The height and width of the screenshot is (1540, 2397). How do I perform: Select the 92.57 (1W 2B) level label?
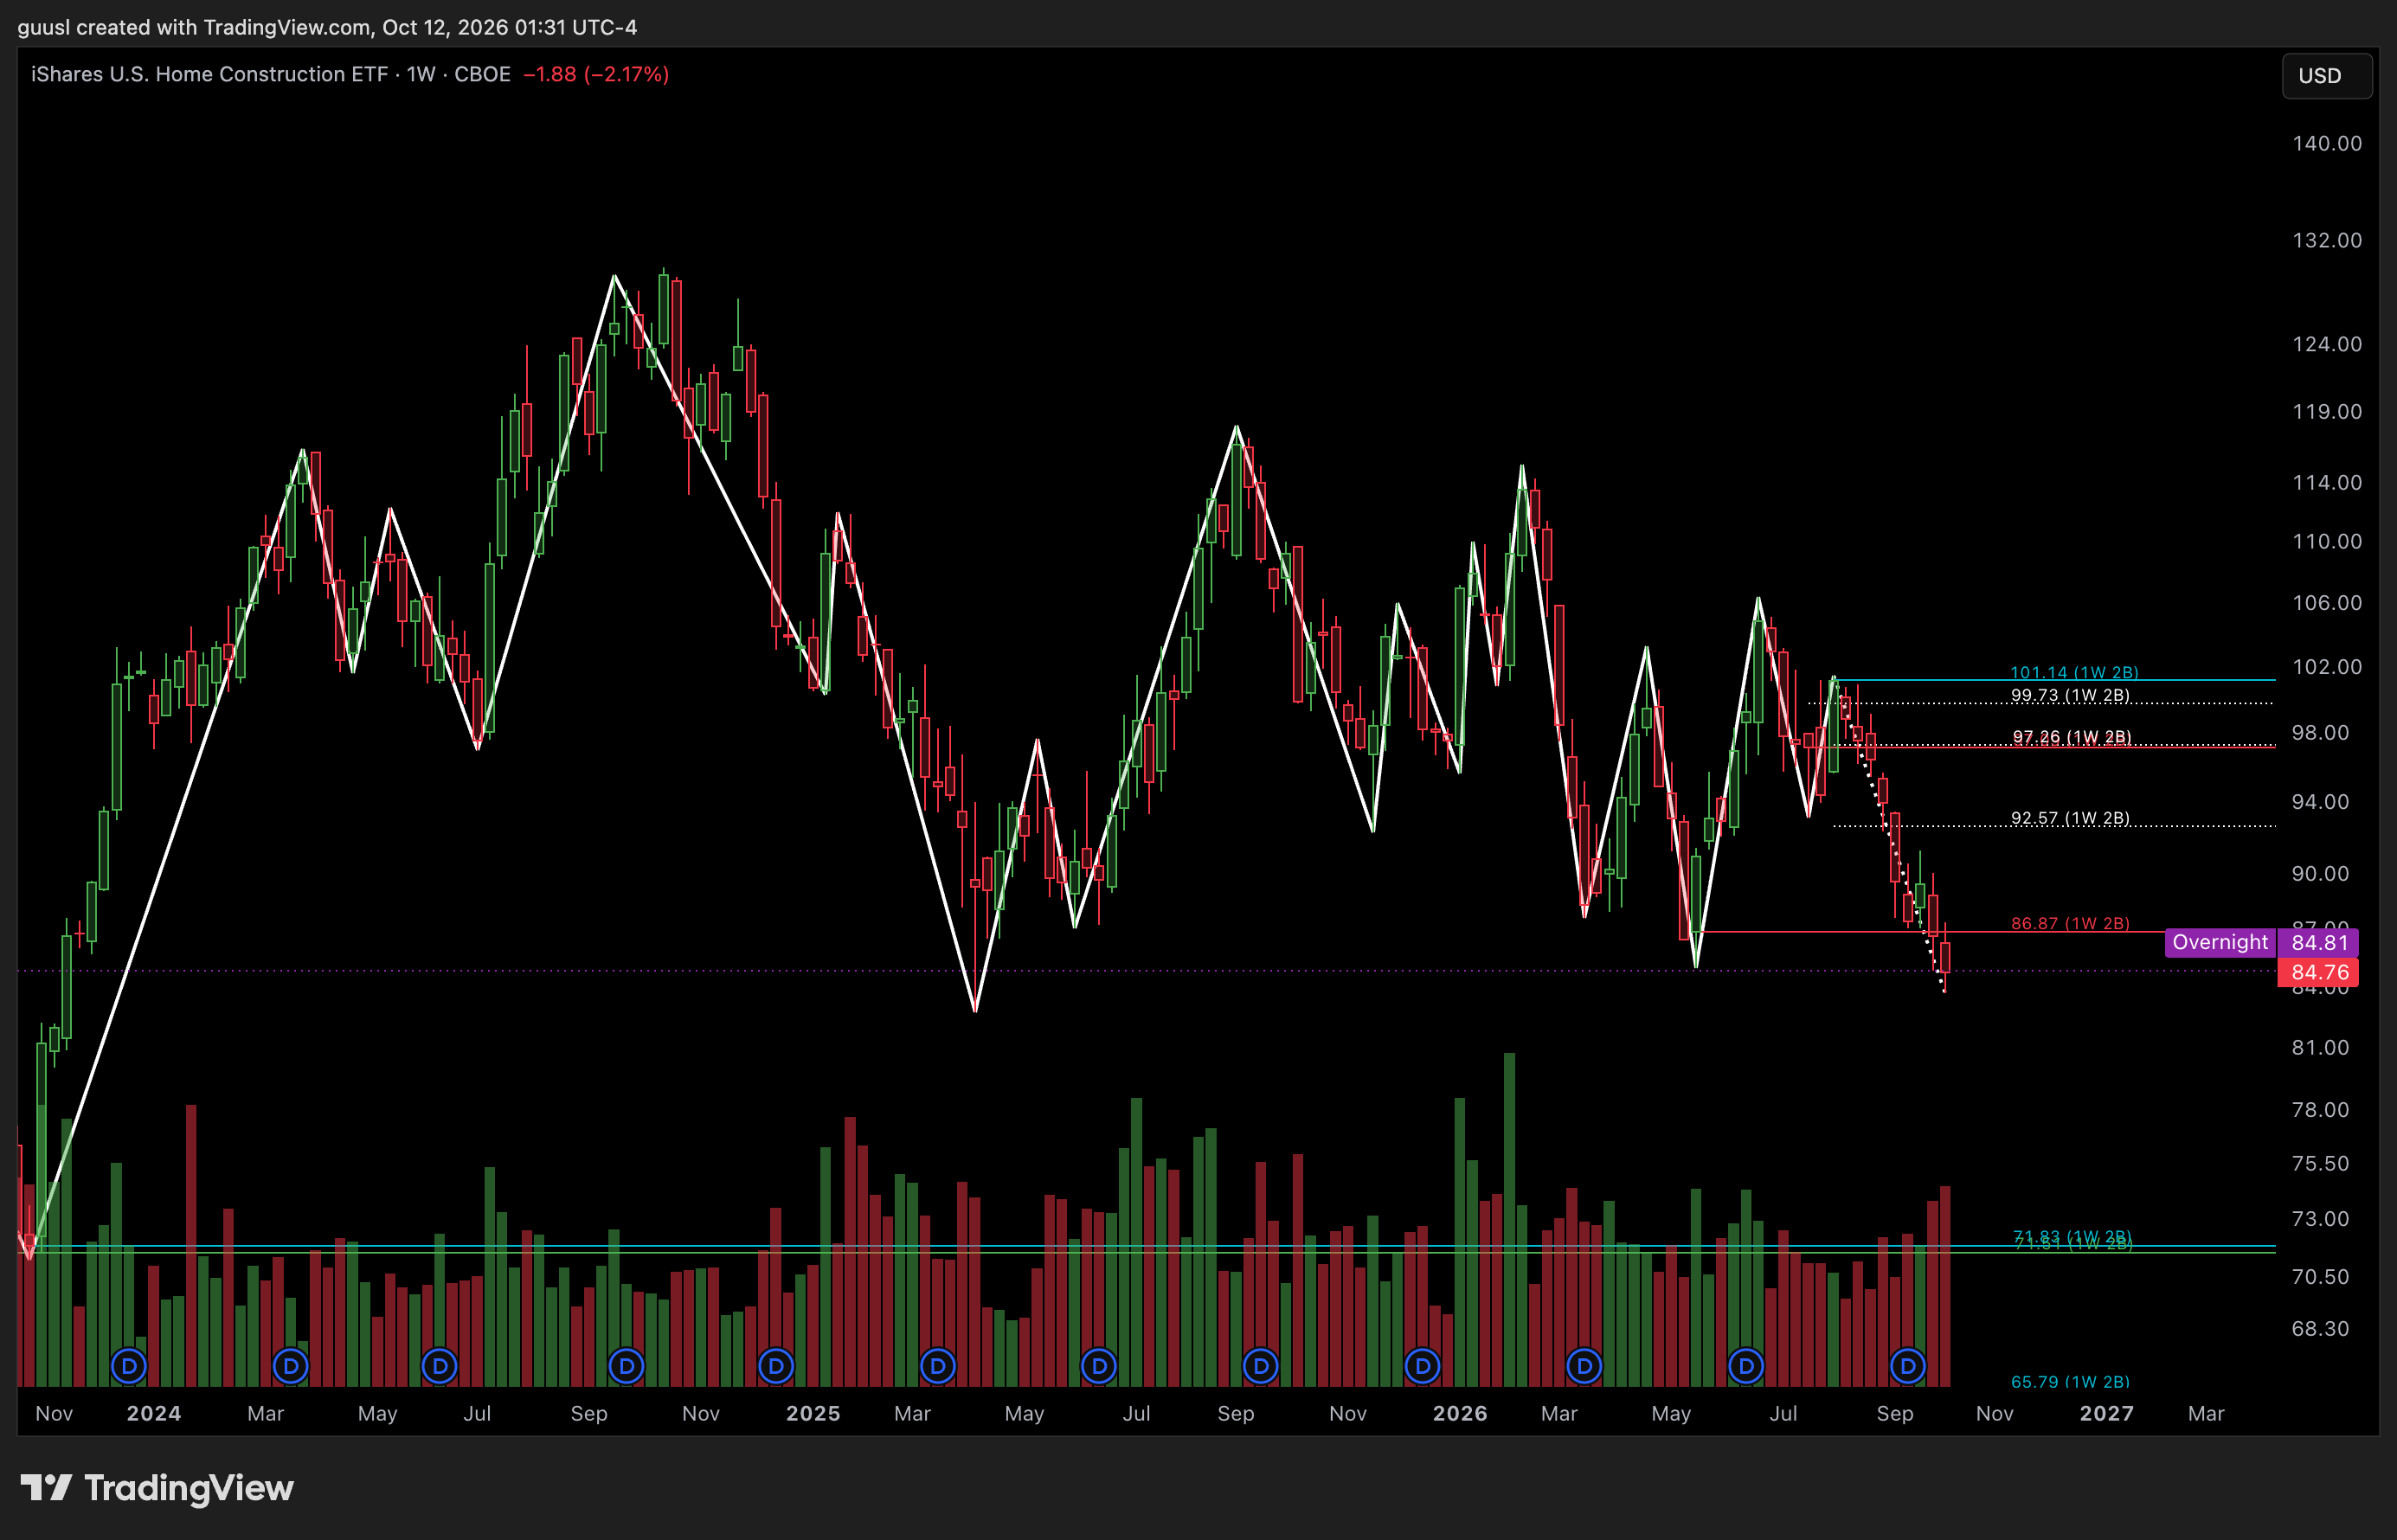pyautogui.click(x=2070, y=818)
